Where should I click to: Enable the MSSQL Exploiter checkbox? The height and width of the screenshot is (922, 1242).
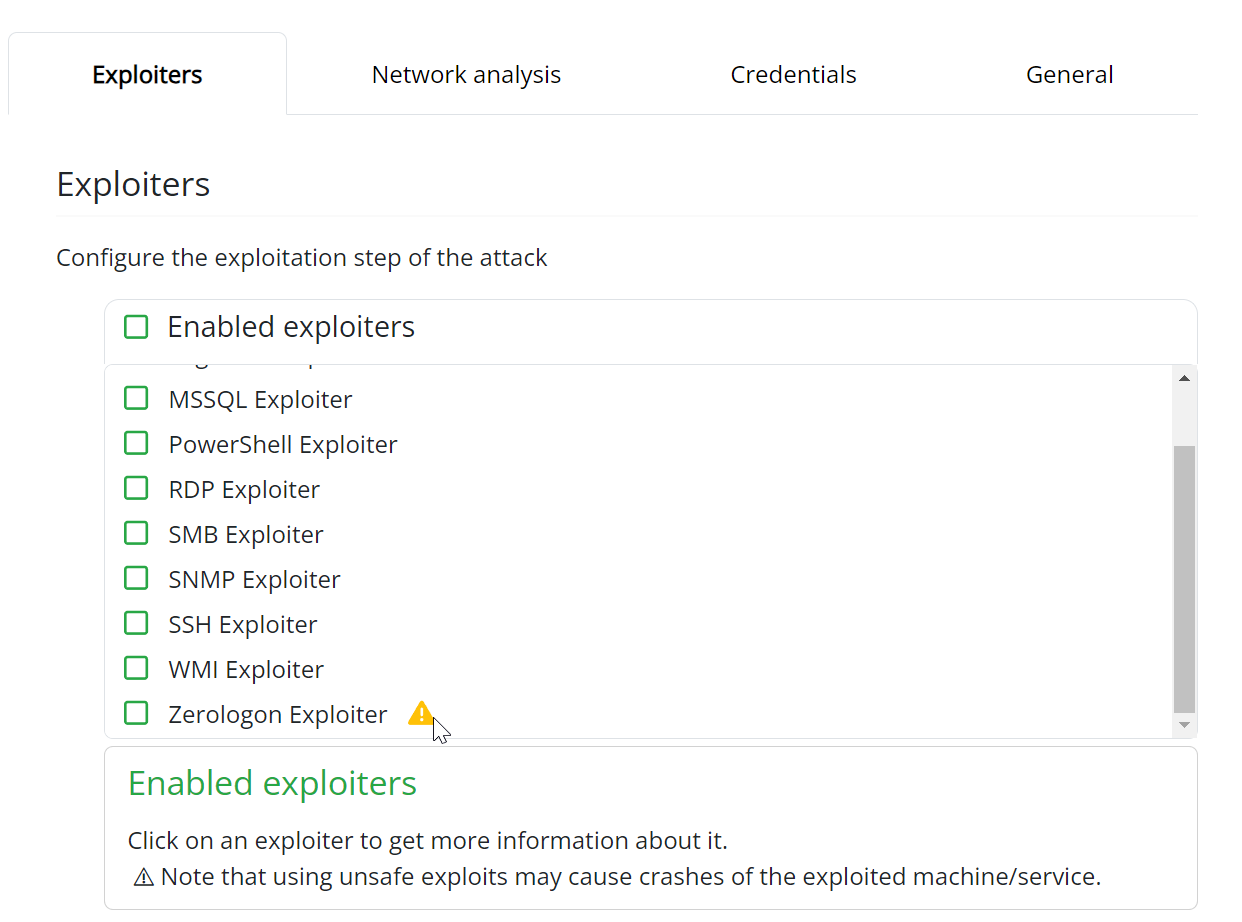[136, 398]
